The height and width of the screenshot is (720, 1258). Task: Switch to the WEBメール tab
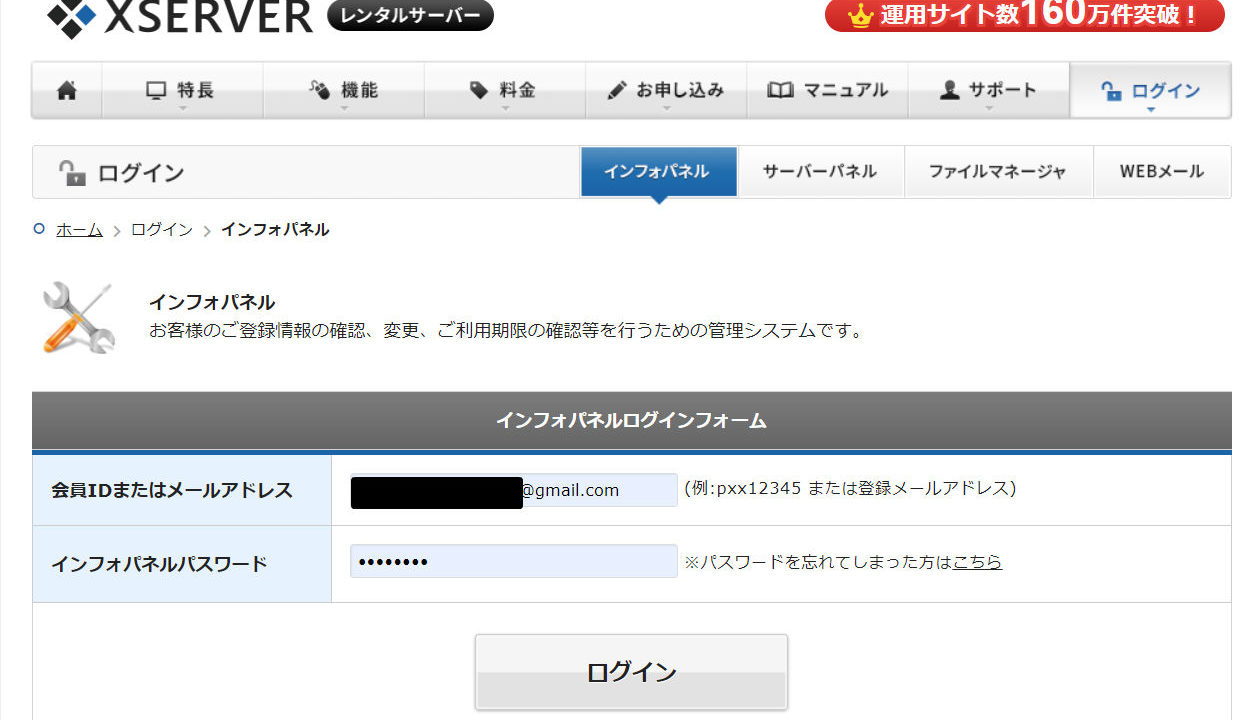click(1162, 172)
